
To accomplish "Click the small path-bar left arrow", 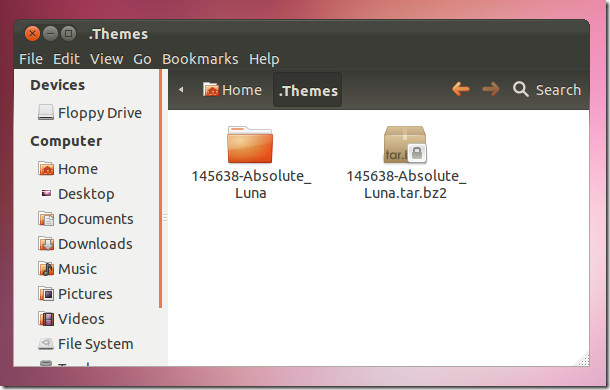I will coord(181,90).
